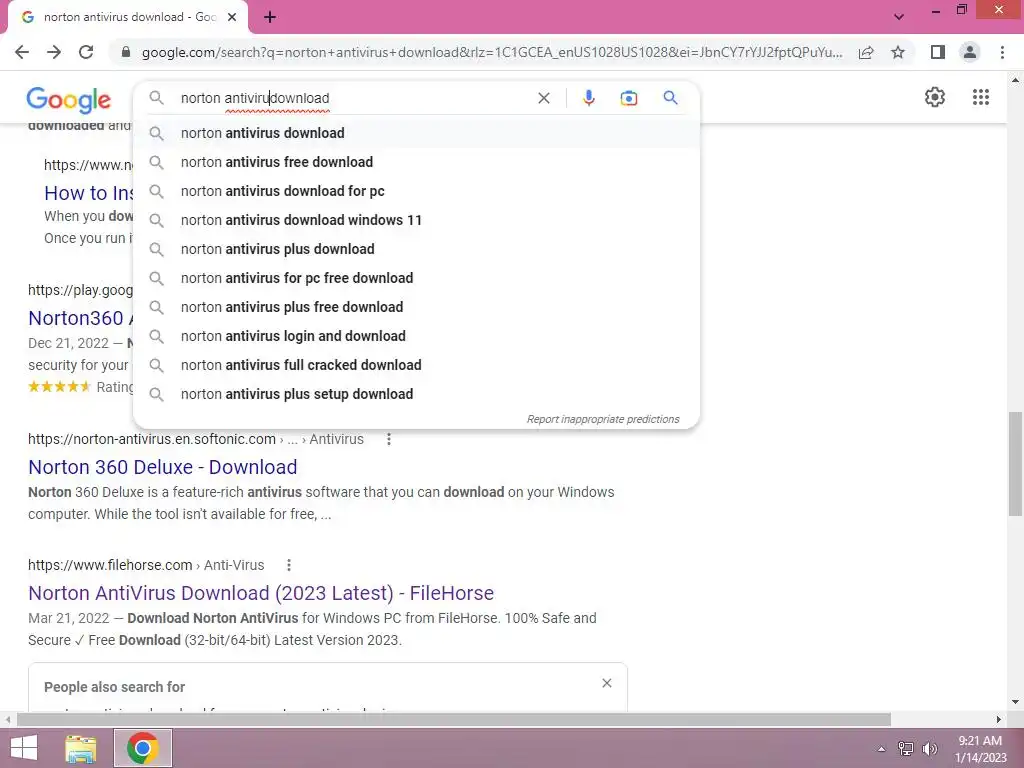Open Chrome side panel

(x=938, y=52)
